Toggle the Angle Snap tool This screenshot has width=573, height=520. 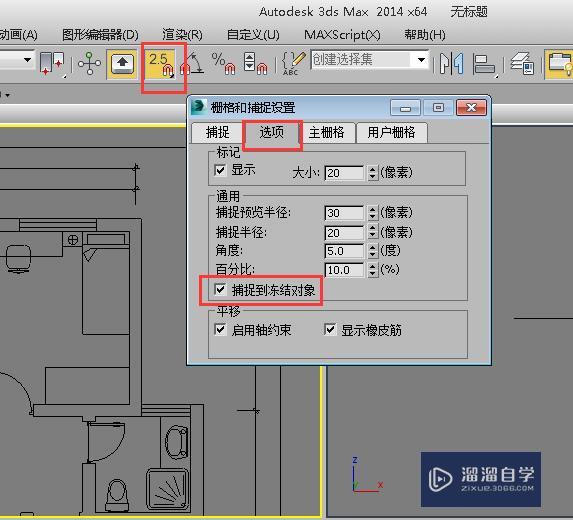point(192,64)
